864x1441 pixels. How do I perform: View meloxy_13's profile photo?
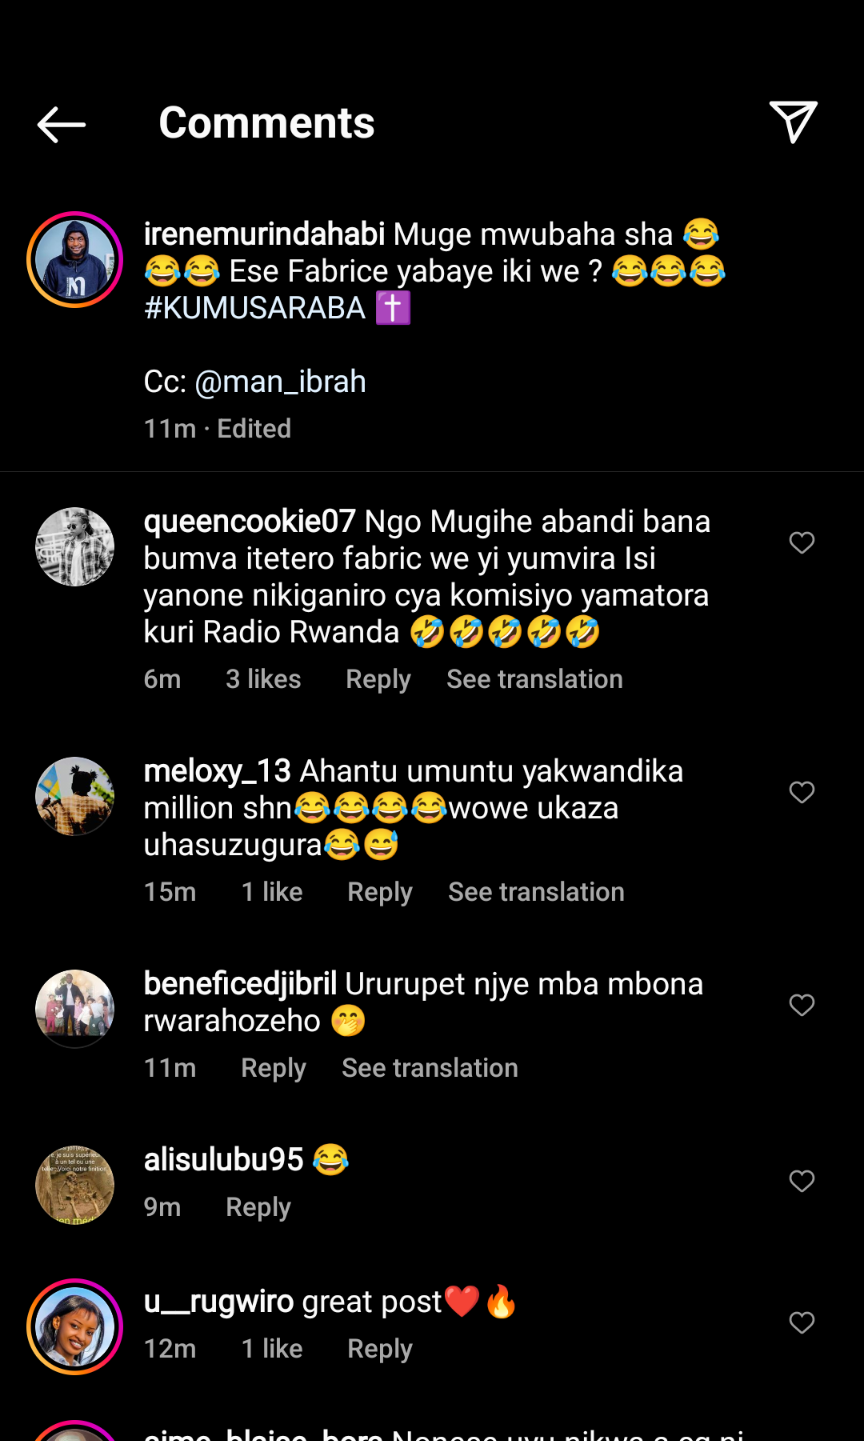point(75,796)
